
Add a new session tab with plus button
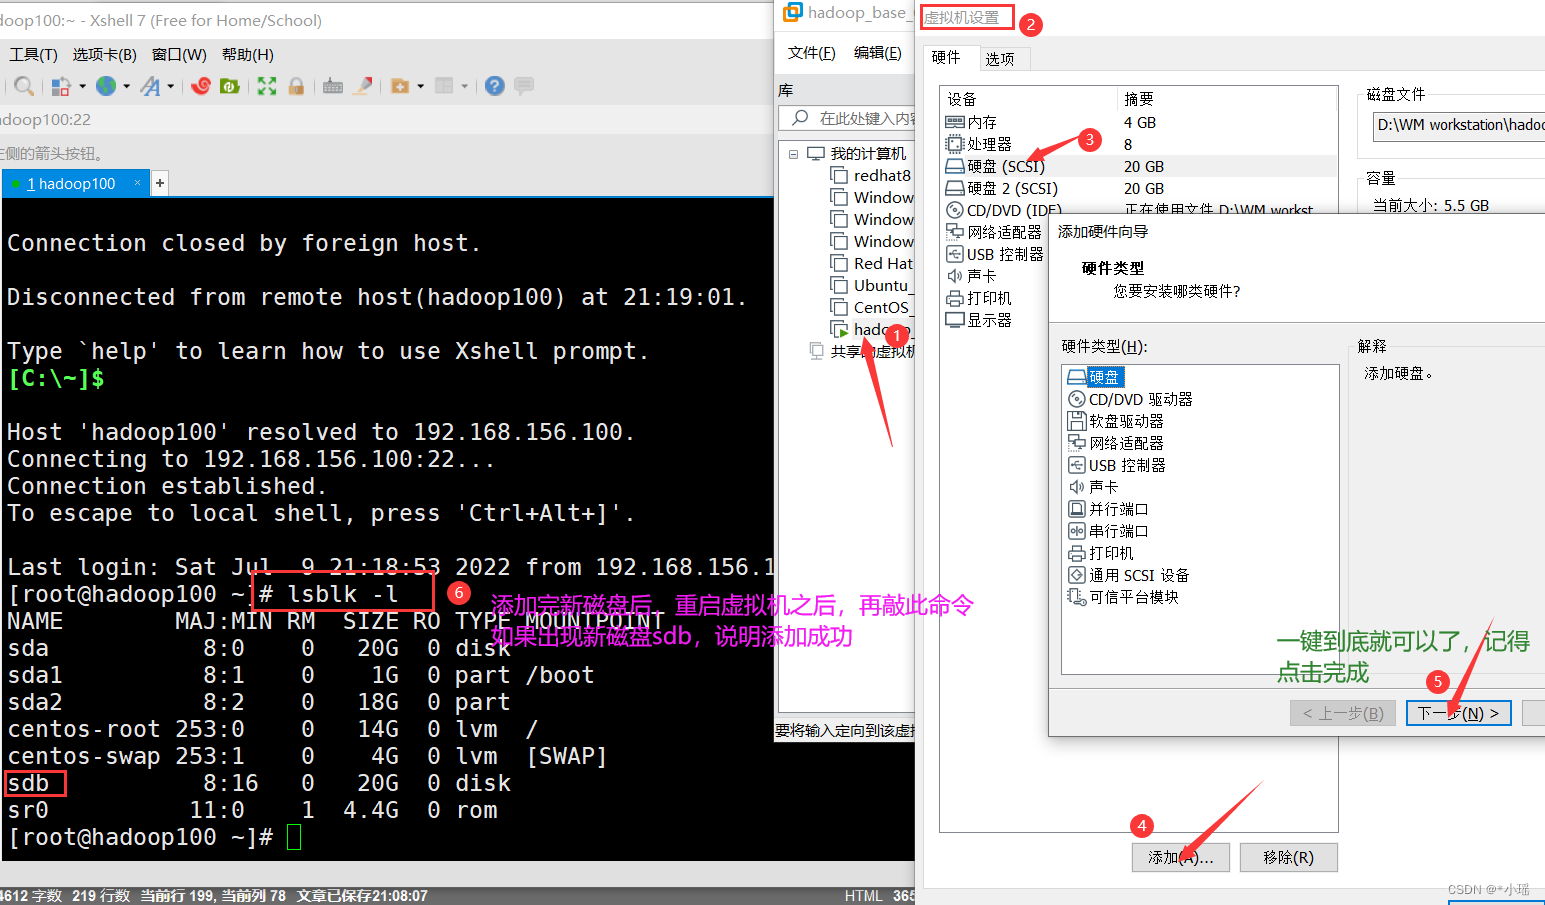point(160,184)
